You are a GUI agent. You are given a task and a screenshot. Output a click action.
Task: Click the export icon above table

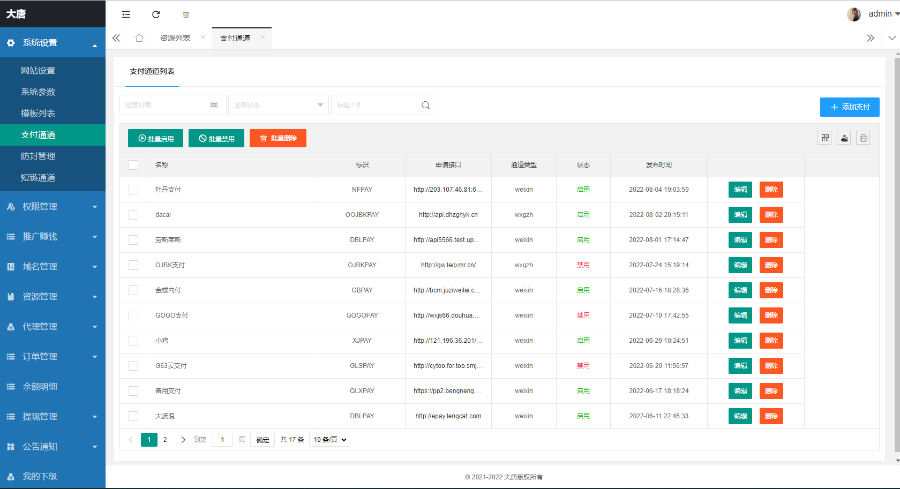(x=844, y=138)
